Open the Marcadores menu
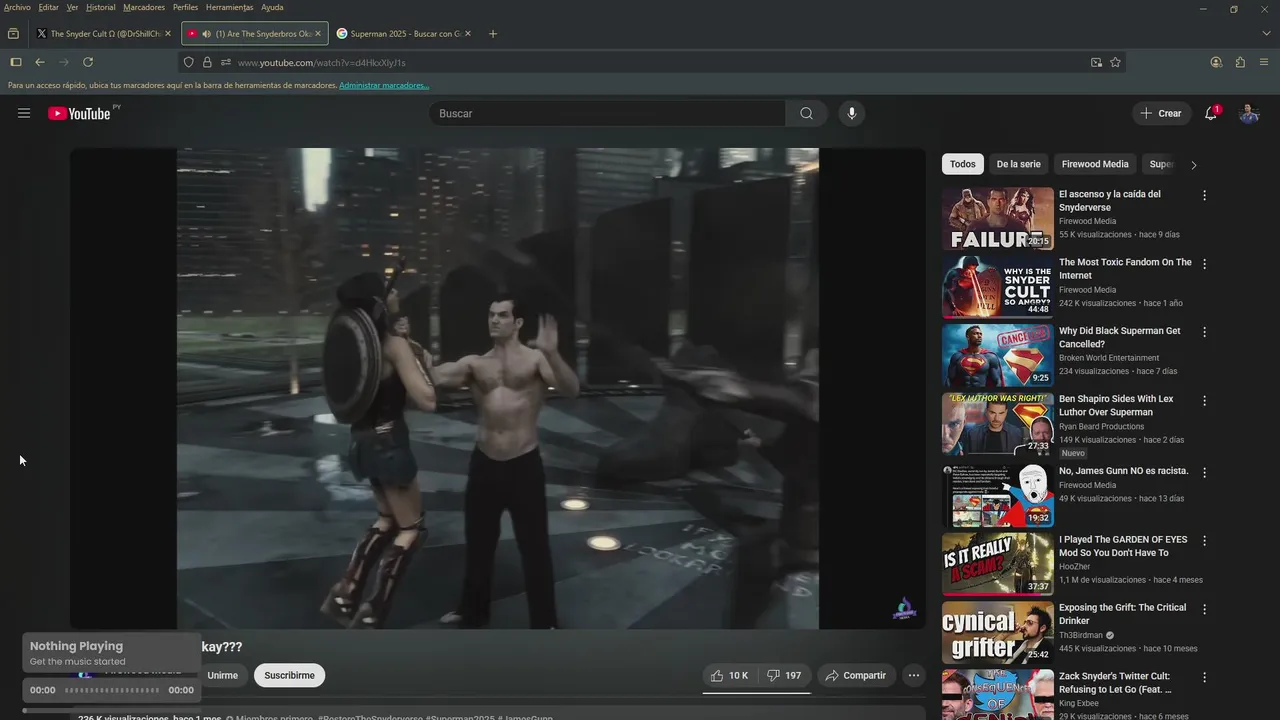1280x720 pixels. tap(144, 7)
